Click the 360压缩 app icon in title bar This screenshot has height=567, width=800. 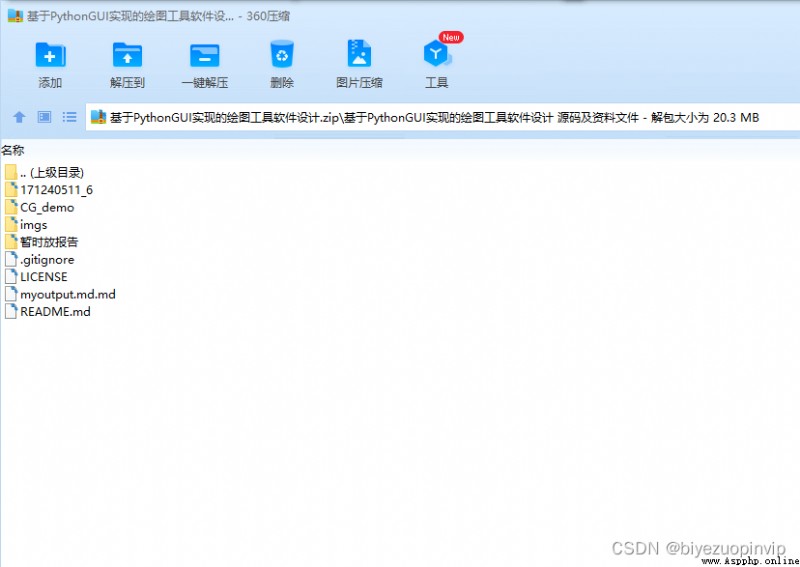pos(15,15)
